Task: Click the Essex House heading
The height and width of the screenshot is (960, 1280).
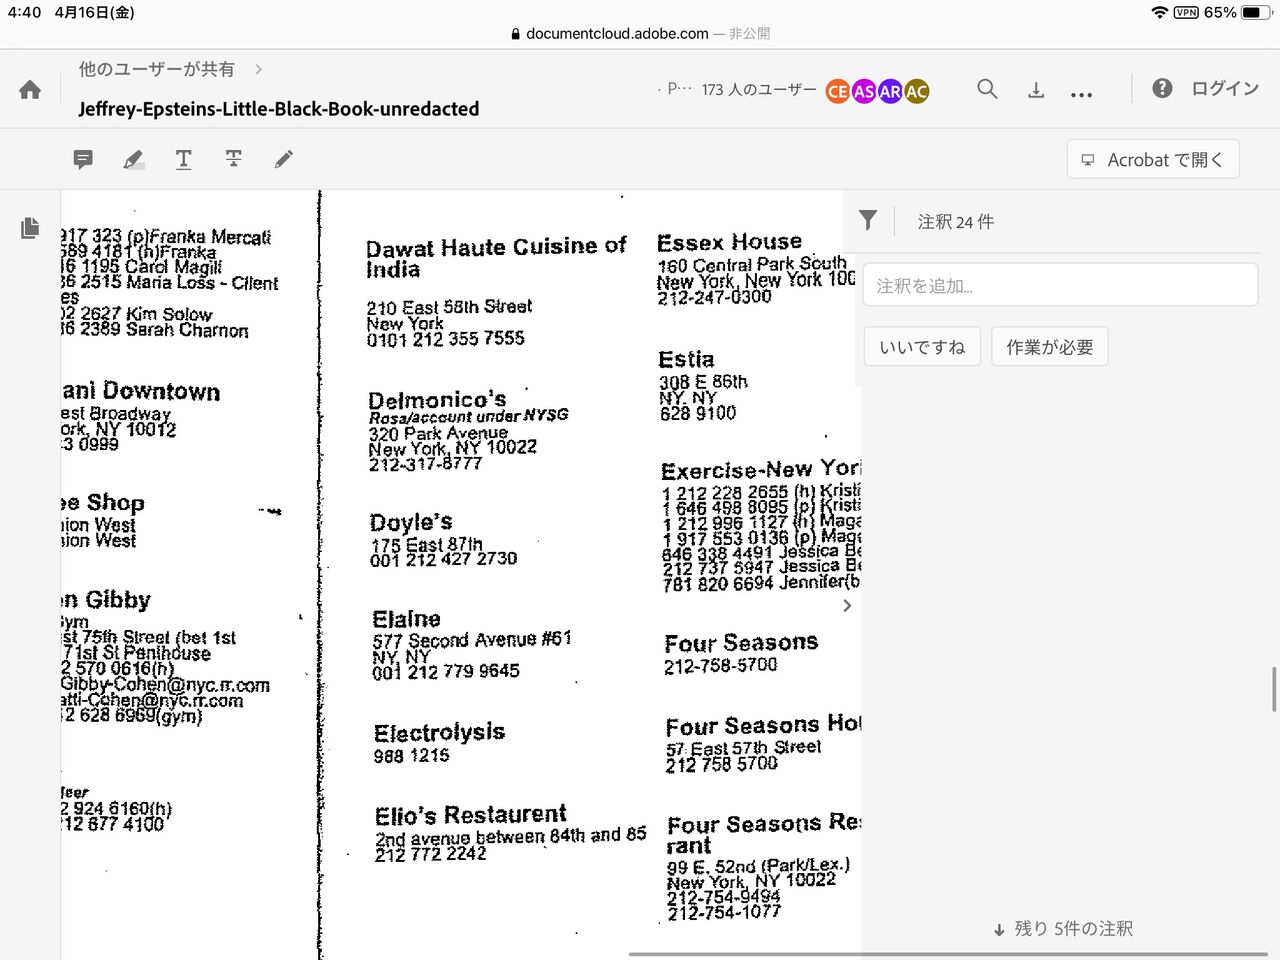Action: pos(729,242)
